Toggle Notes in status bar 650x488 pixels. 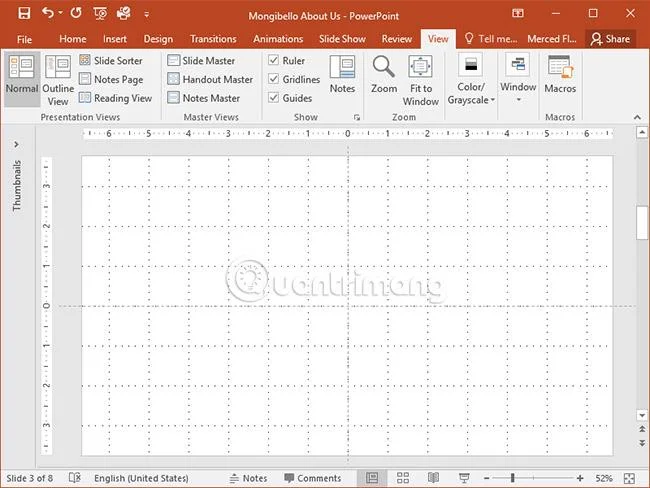tap(248, 478)
